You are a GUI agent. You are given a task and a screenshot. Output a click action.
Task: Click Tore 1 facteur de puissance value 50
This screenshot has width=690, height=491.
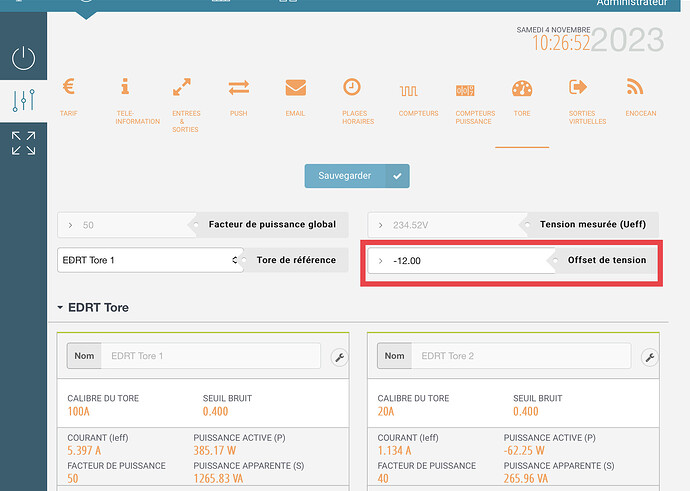73,478
